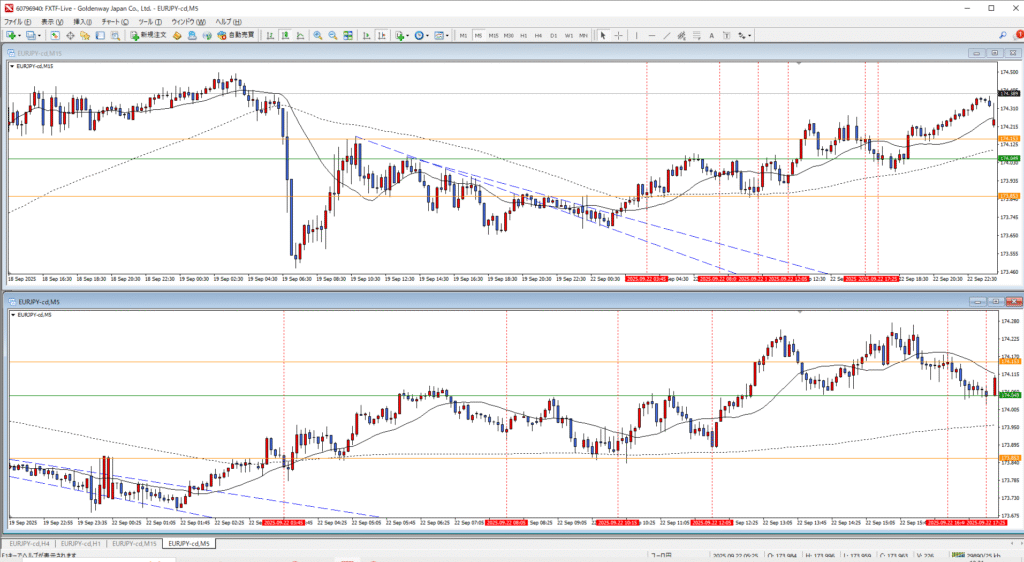Tile the chart windows
This screenshot has width=1024, height=562.
pyautogui.click(x=348, y=35)
